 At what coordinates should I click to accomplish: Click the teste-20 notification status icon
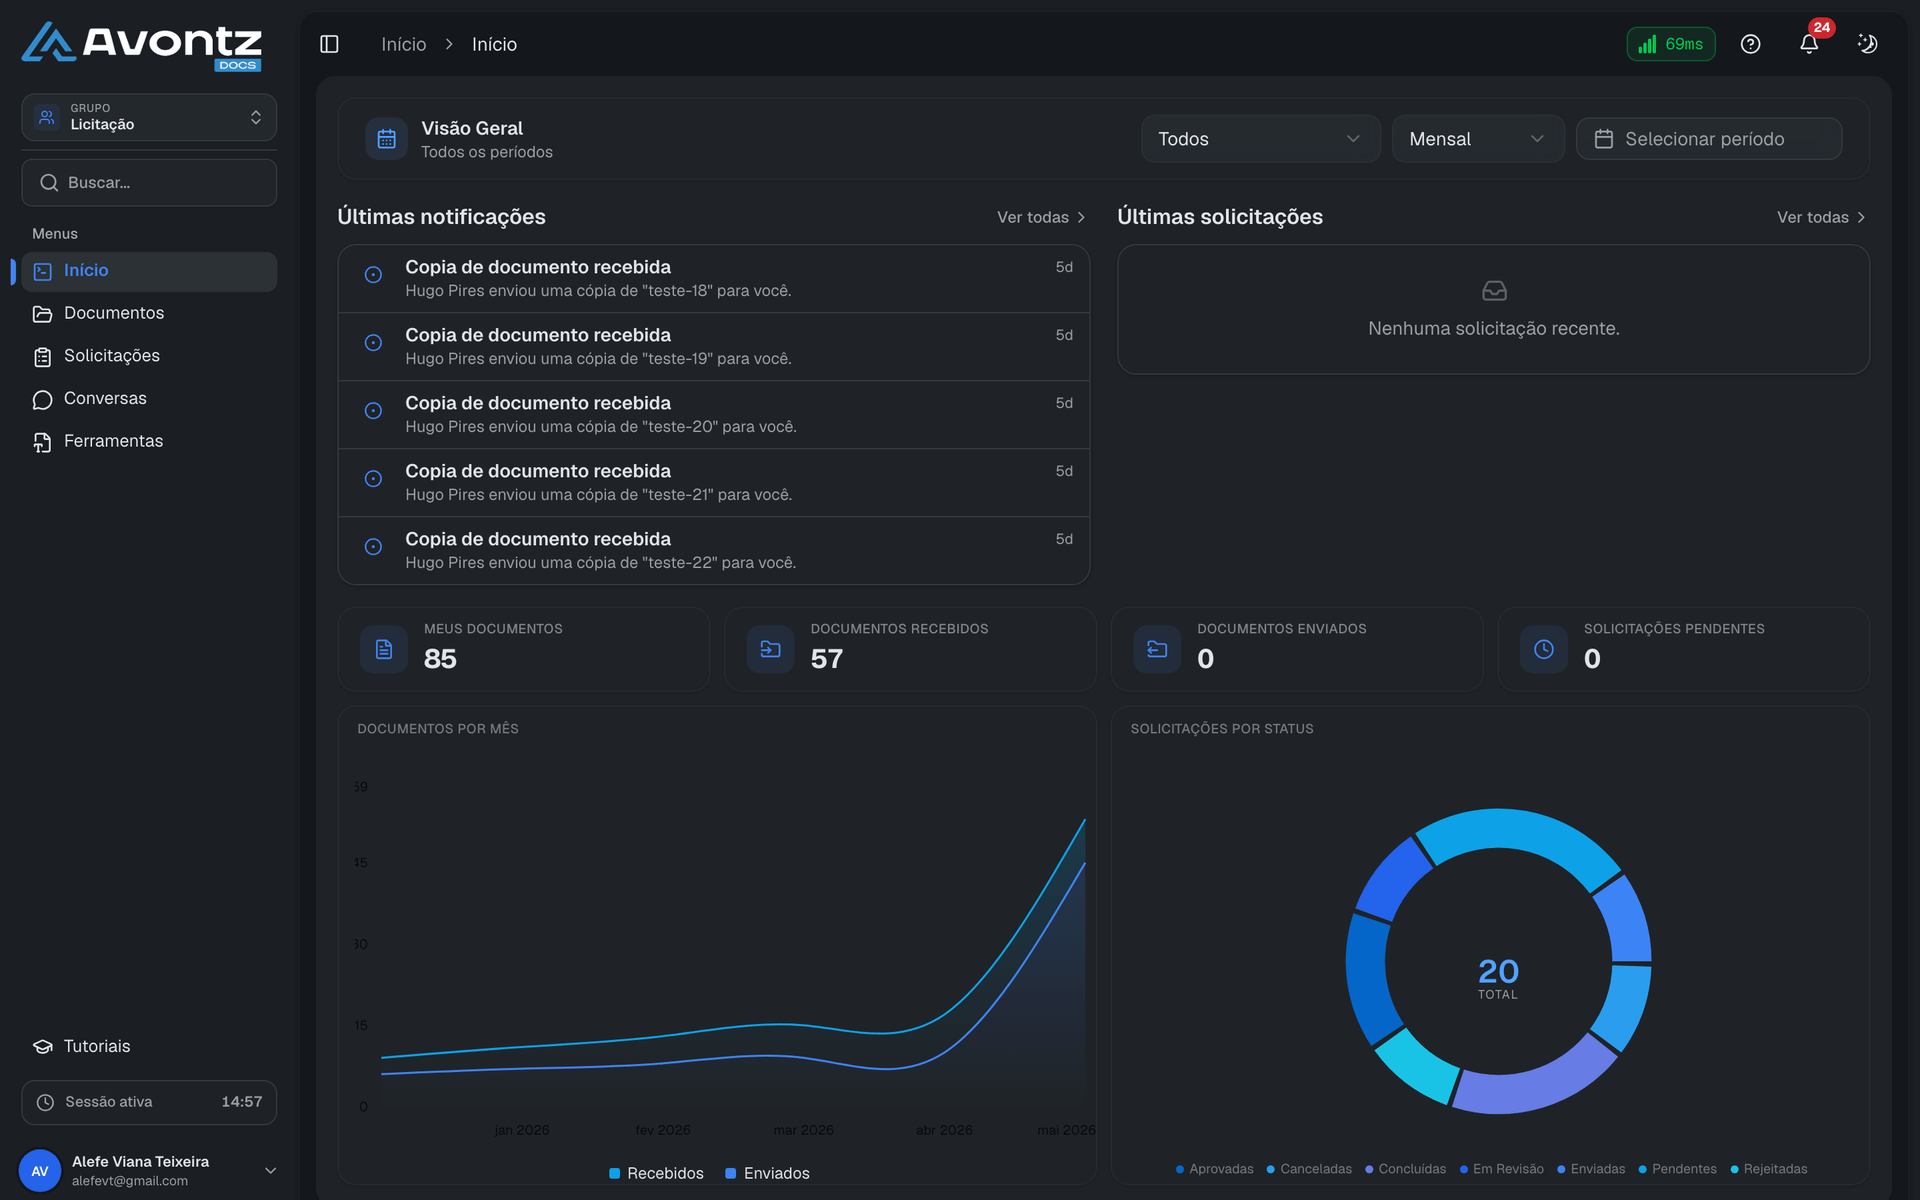click(373, 411)
